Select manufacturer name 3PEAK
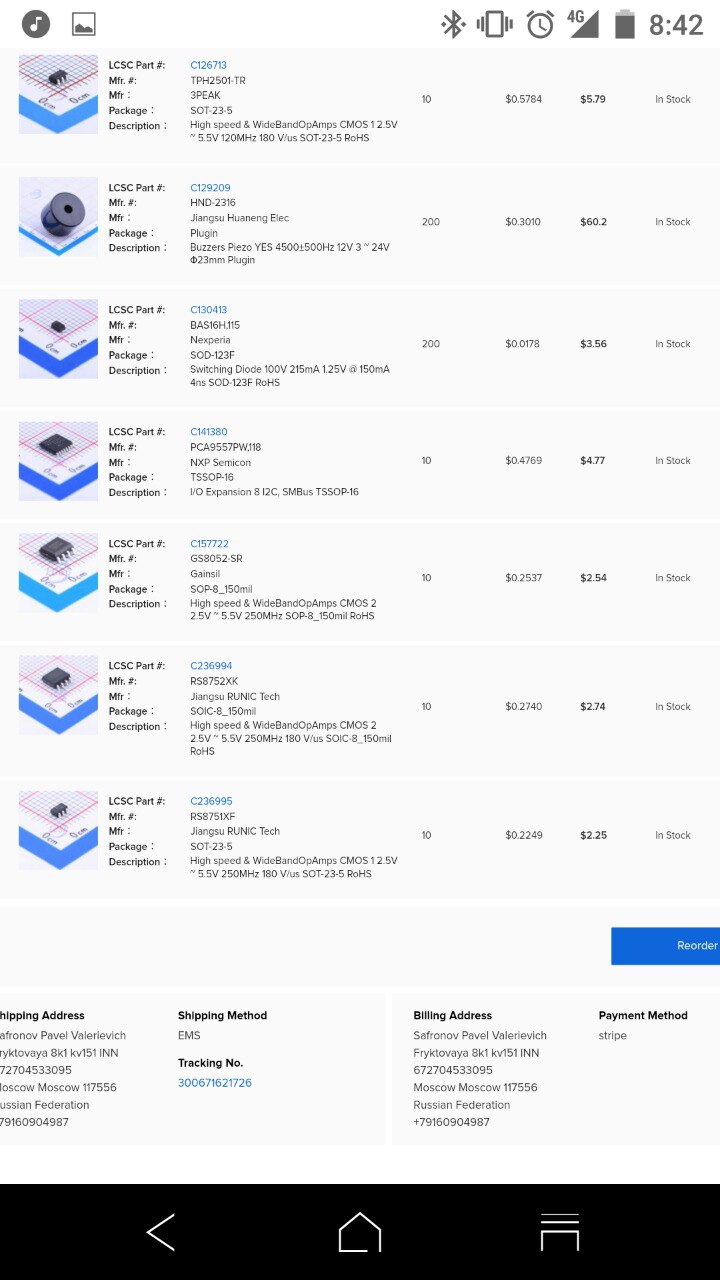Image resolution: width=720 pixels, height=1280 pixels. point(204,96)
